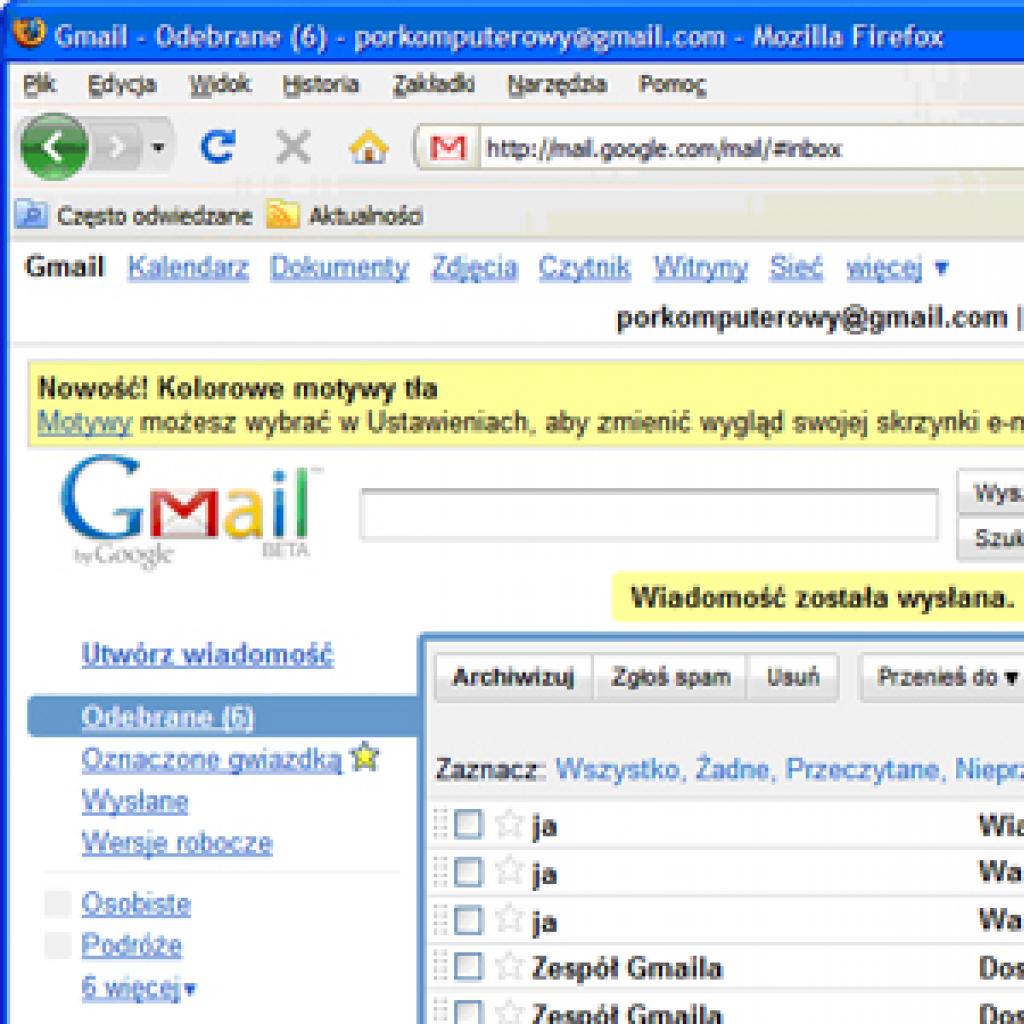This screenshot has width=1024, height=1024.
Task: Open the Historia menu
Action: pyautogui.click(x=321, y=84)
